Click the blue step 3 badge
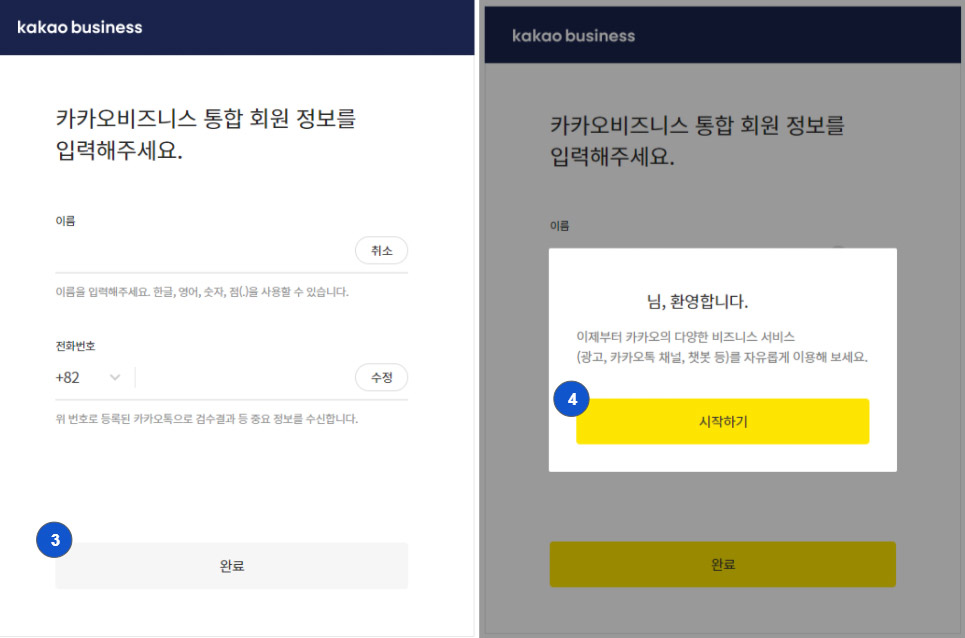965x638 pixels. point(55,540)
